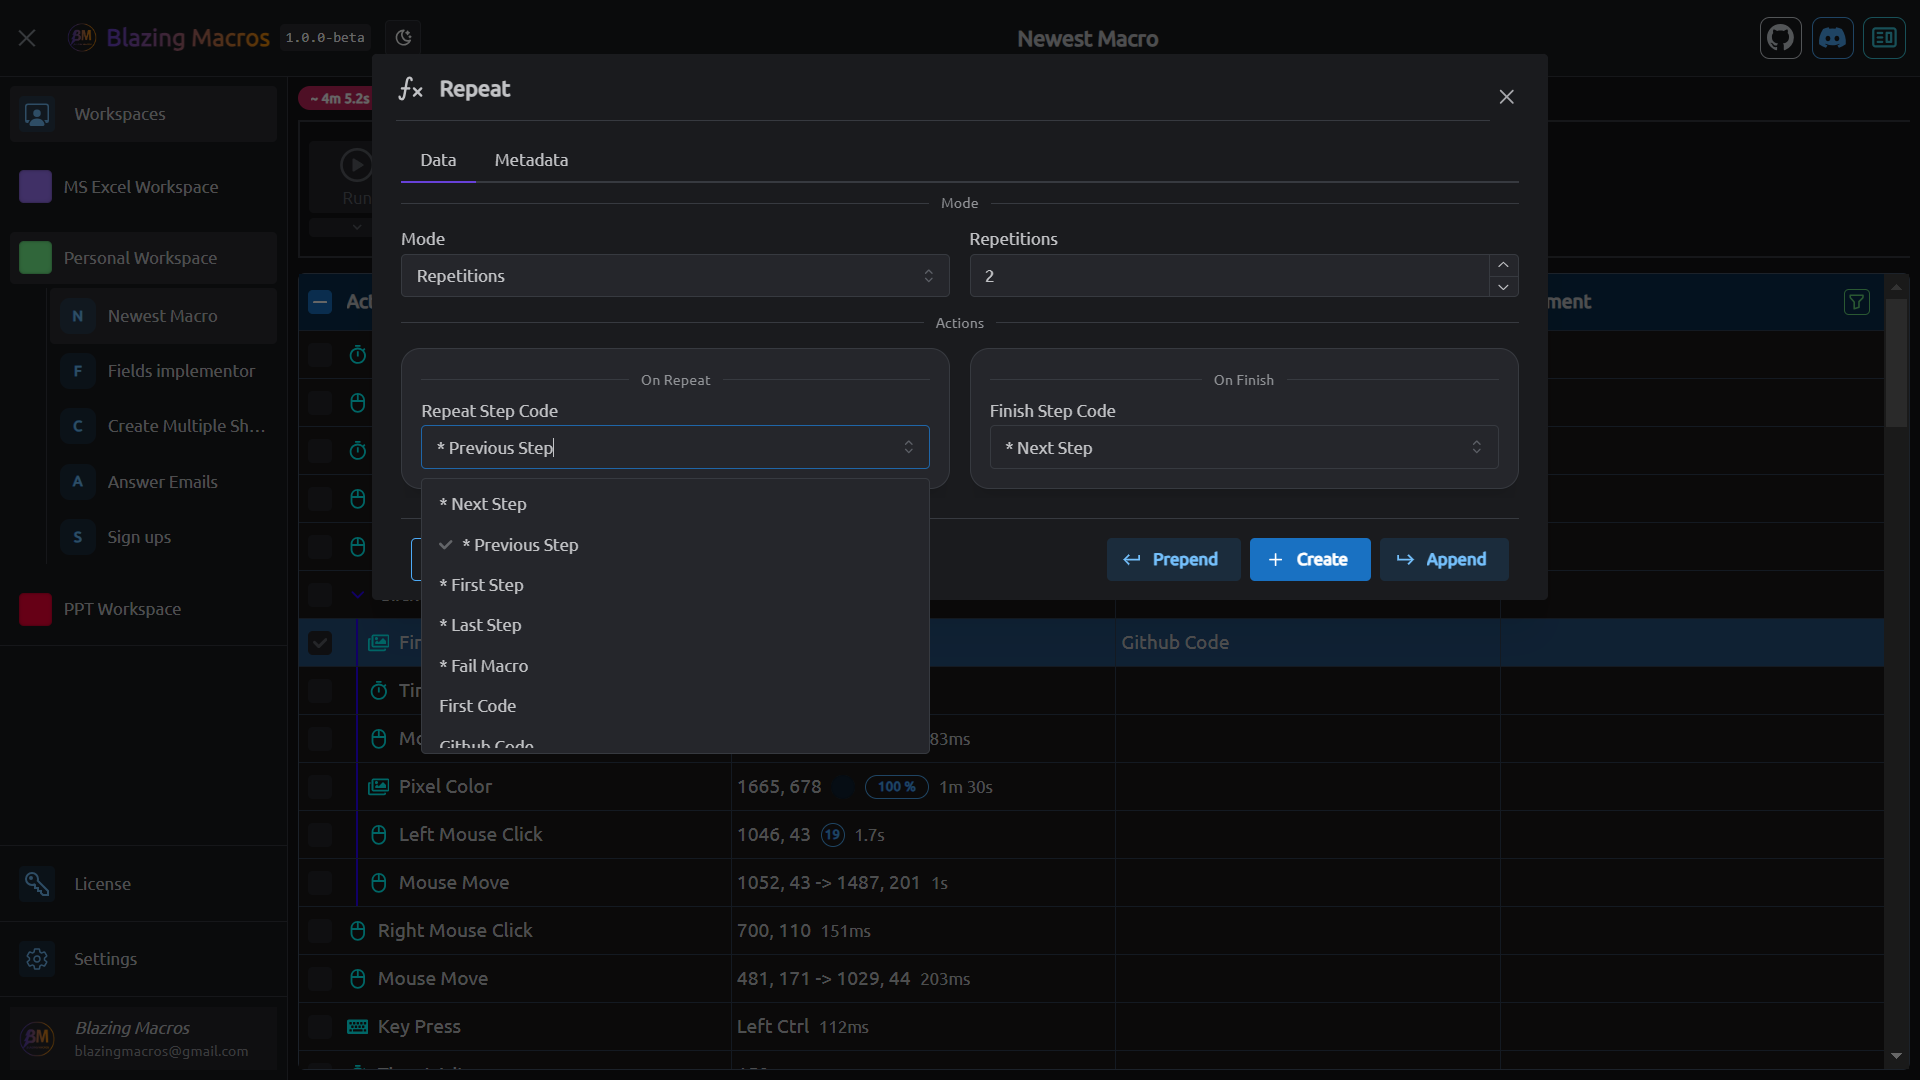The image size is (1920, 1080).
Task: Click the Pixel Color row image icon
Action: [378, 787]
